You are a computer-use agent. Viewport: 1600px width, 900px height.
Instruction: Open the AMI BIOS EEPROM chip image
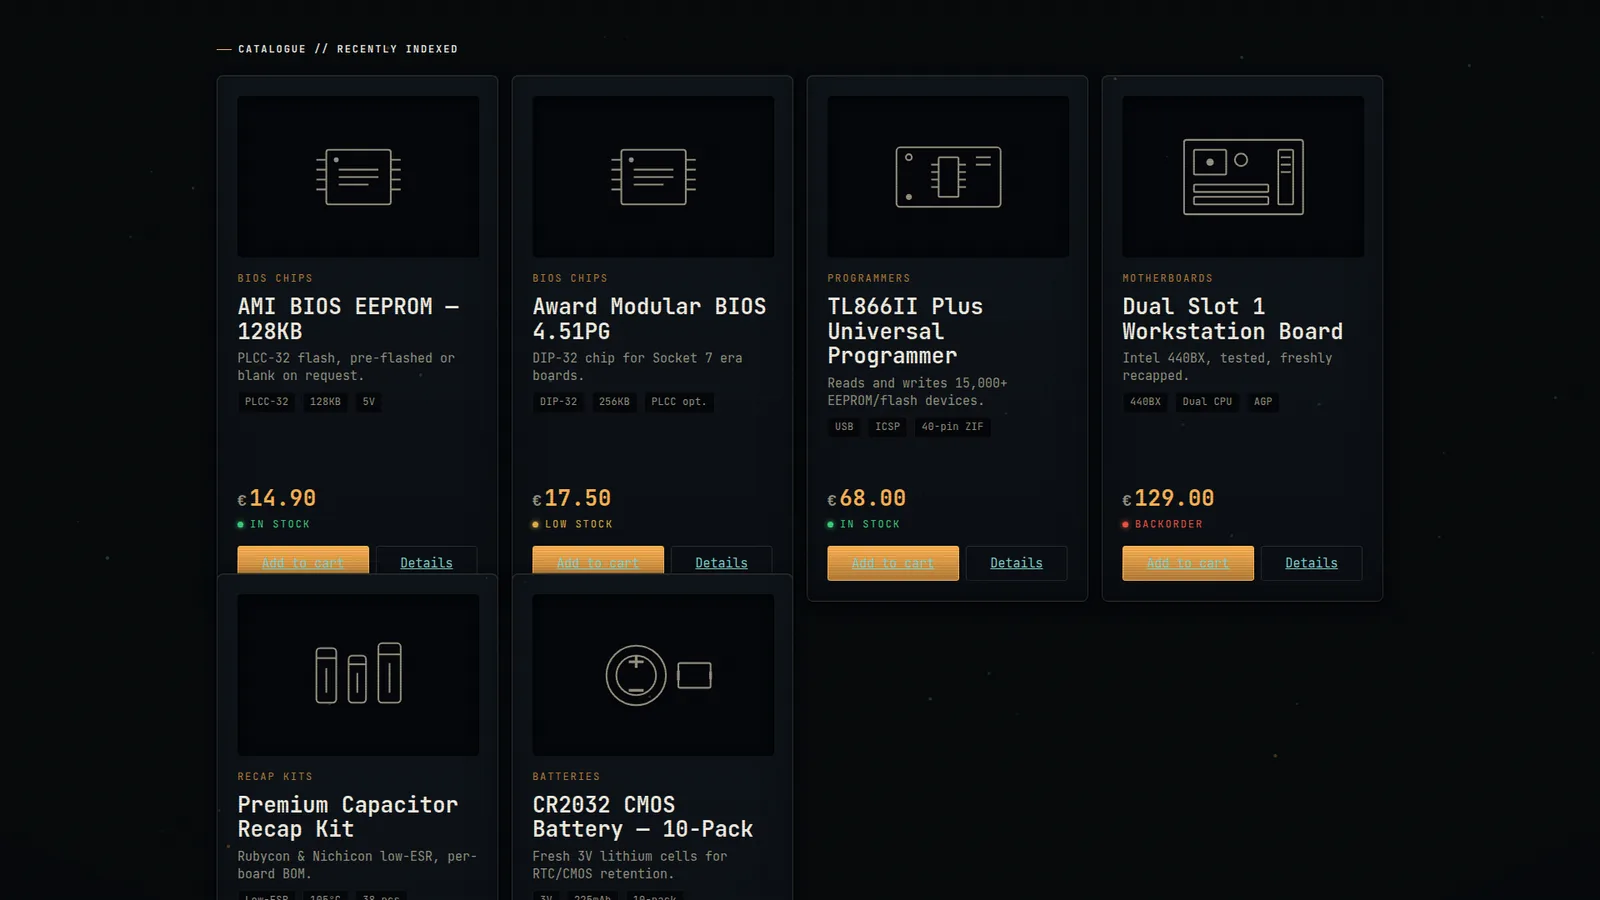coord(358,177)
